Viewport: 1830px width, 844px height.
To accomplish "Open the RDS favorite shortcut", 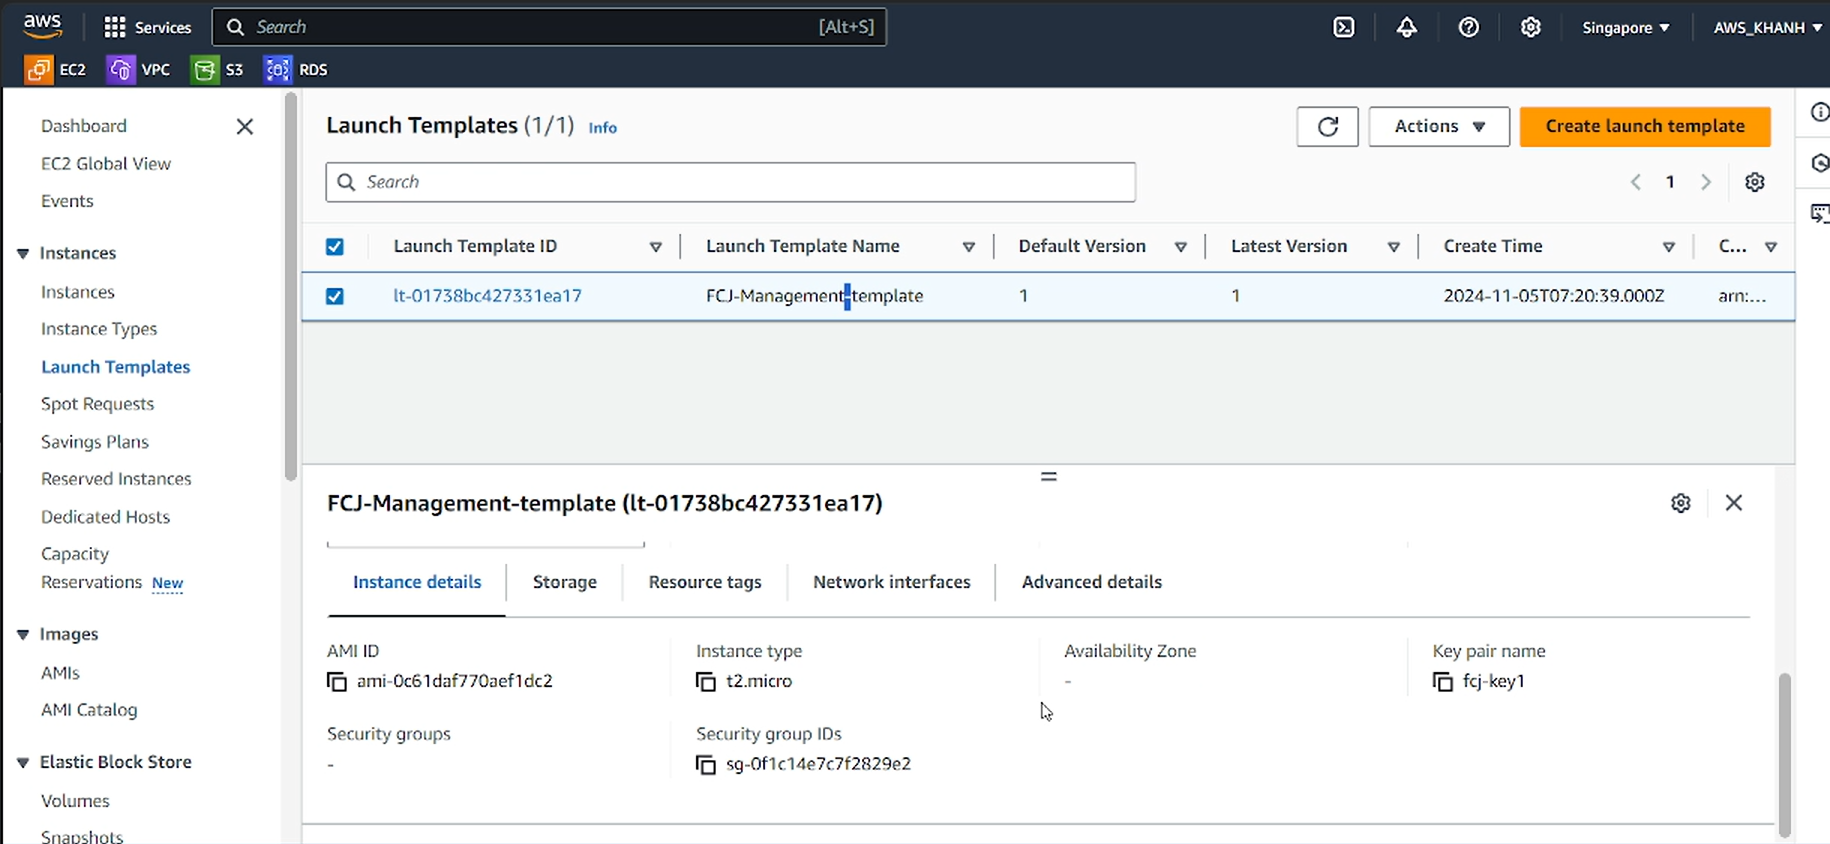I will 296,69.
